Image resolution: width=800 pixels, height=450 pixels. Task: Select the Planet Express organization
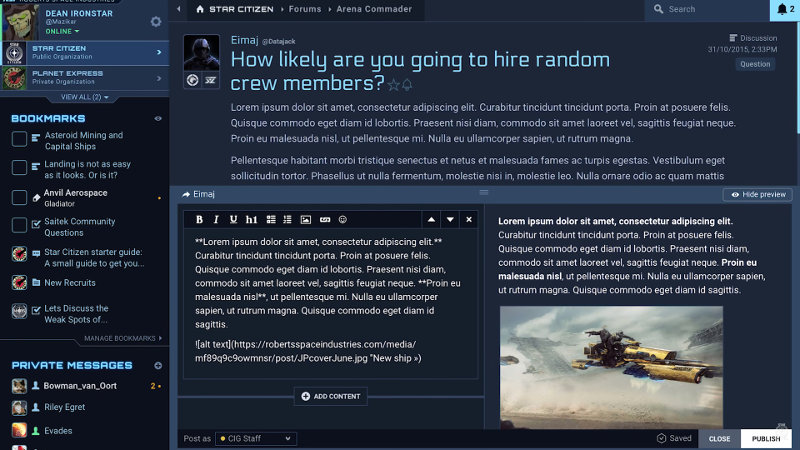[x=85, y=78]
